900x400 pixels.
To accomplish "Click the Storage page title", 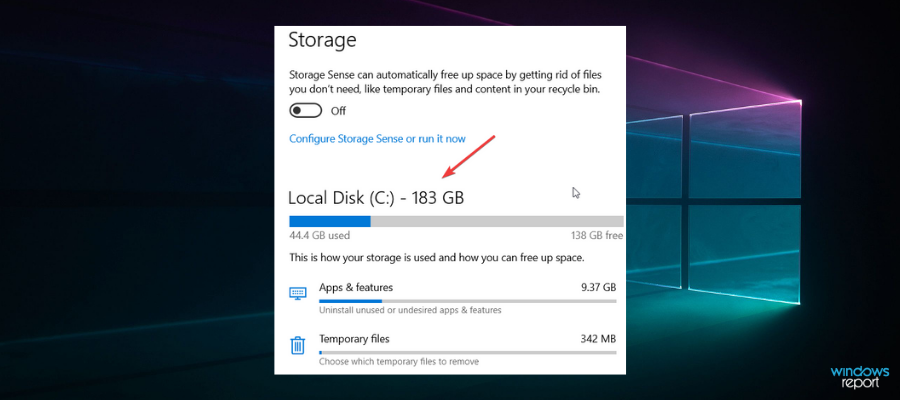I will [322, 40].
